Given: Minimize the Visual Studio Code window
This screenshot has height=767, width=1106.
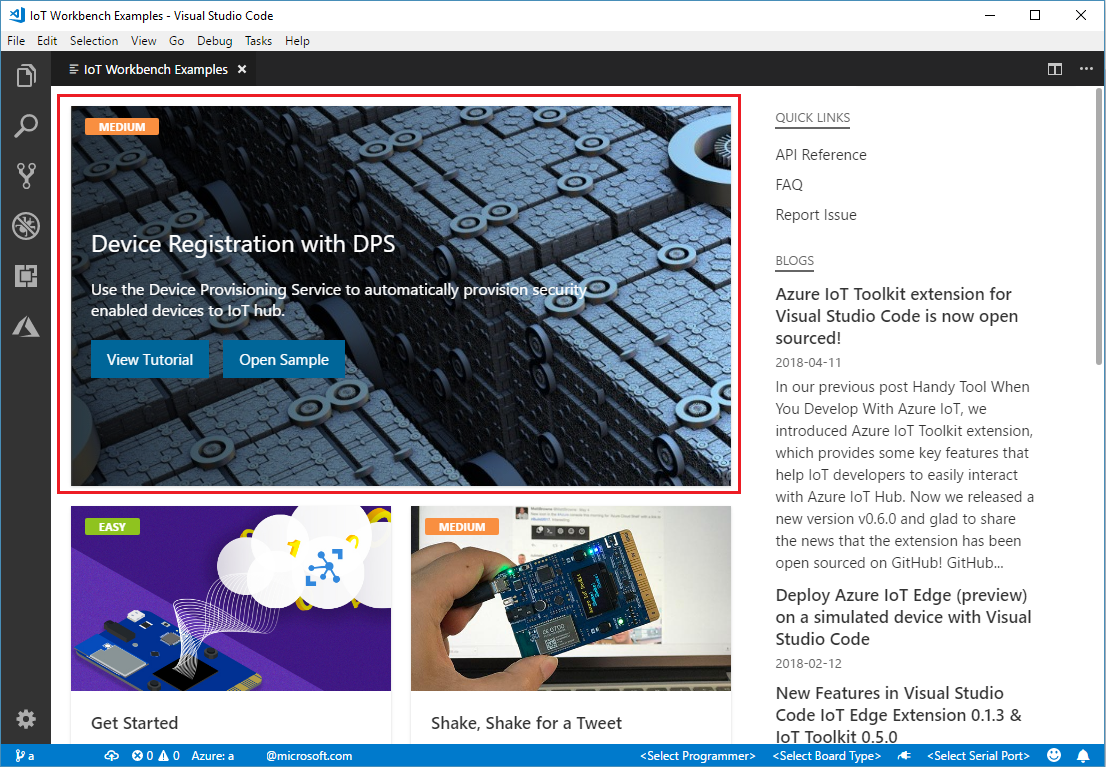Looking at the screenshot, I should pyautogui.click(x=990, y=15).
